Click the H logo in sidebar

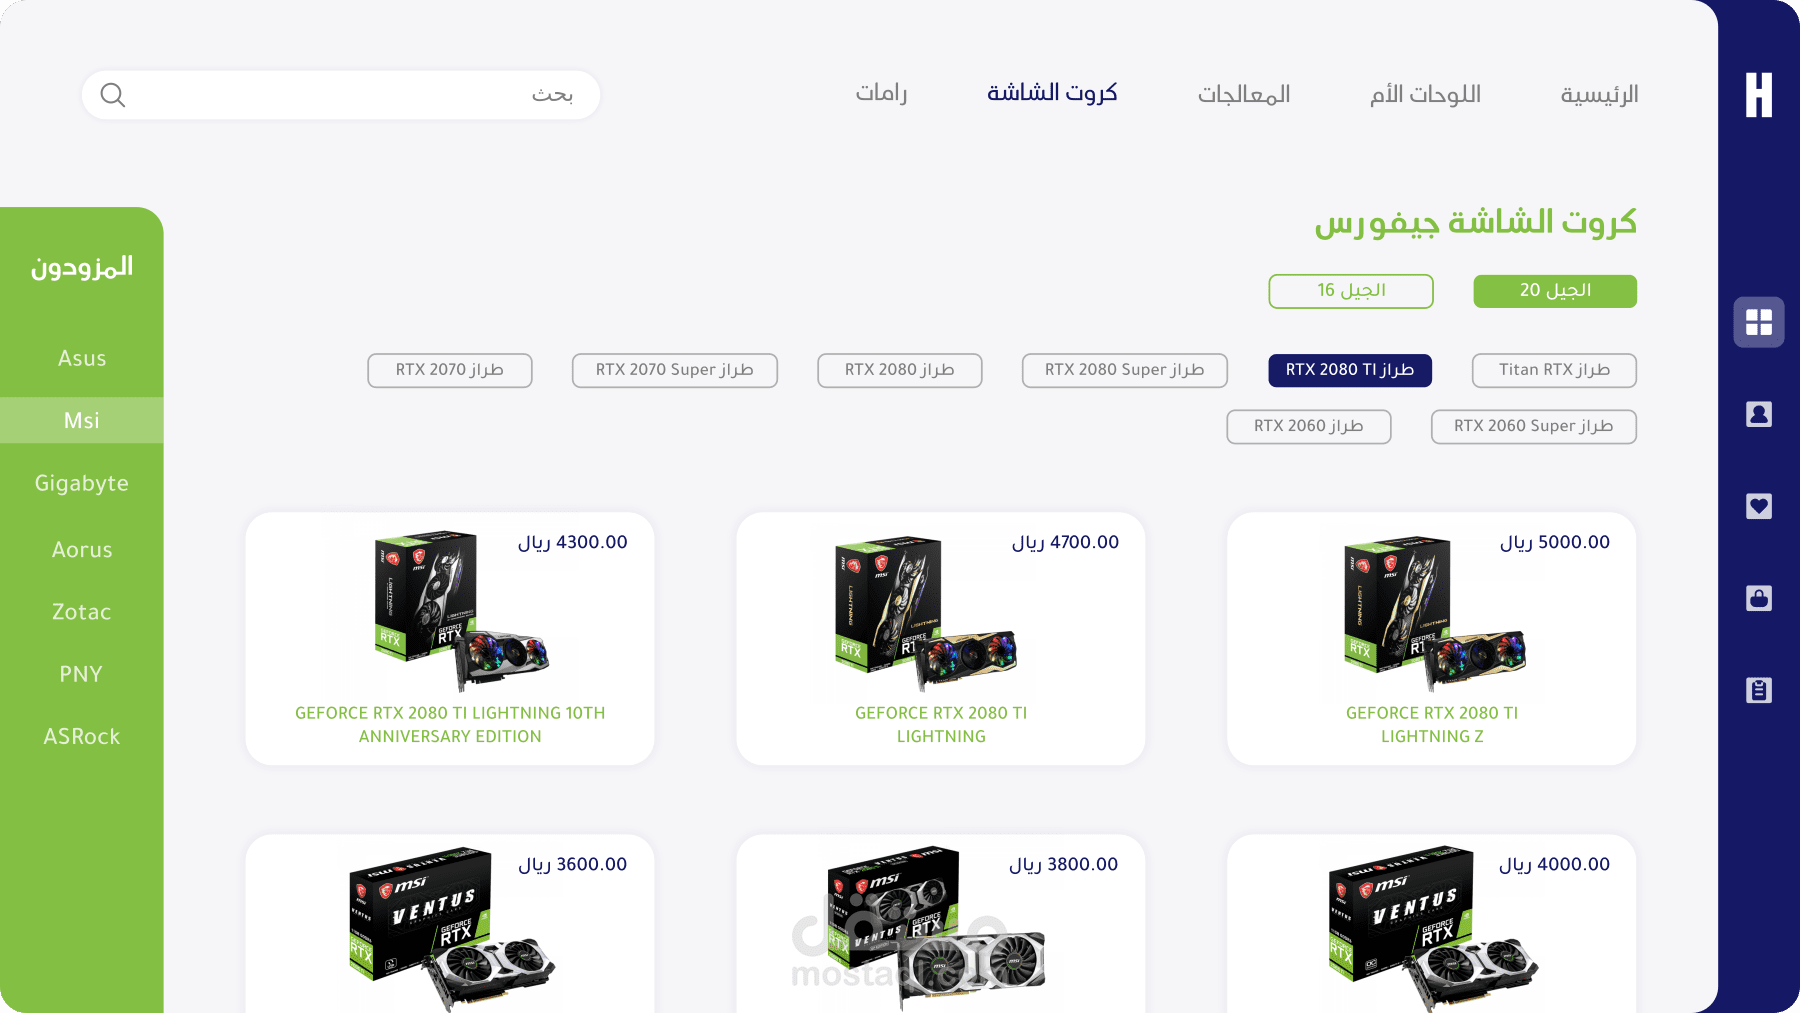pyautogui.click(x=1758, y=95)
